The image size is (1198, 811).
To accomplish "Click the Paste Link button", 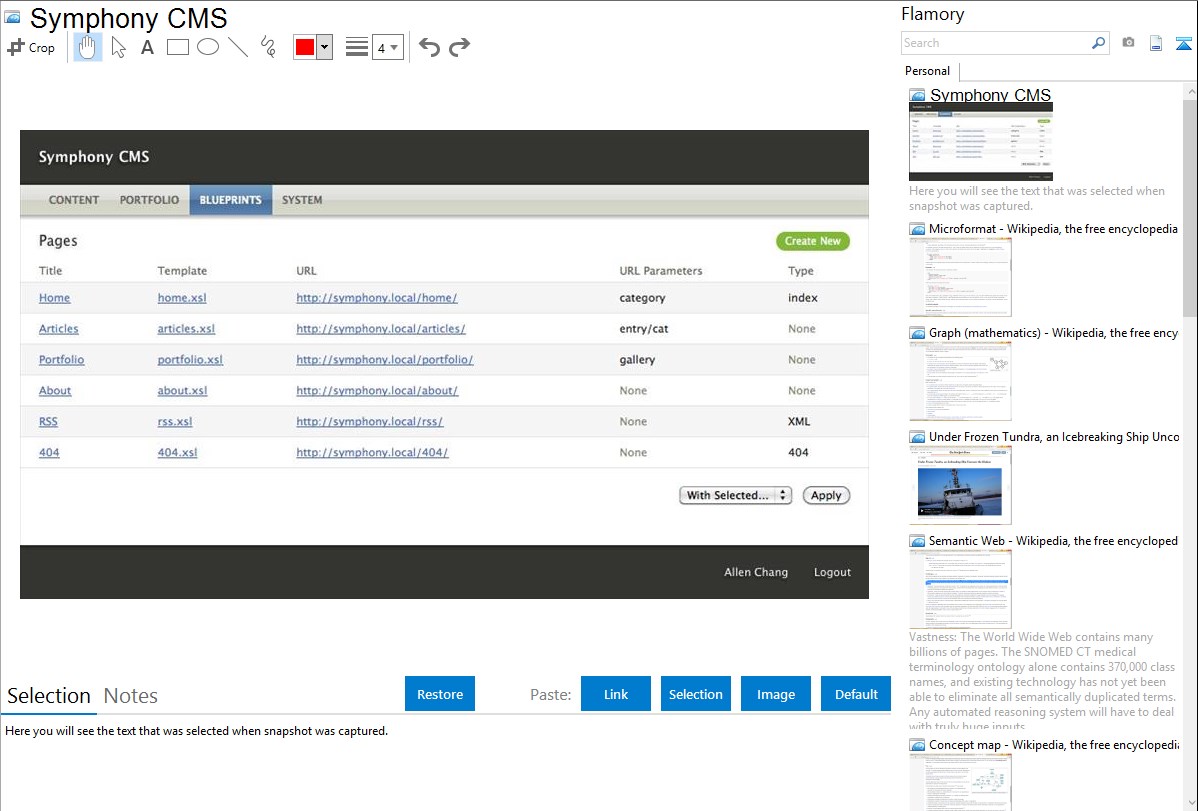I will coord(616,694).
